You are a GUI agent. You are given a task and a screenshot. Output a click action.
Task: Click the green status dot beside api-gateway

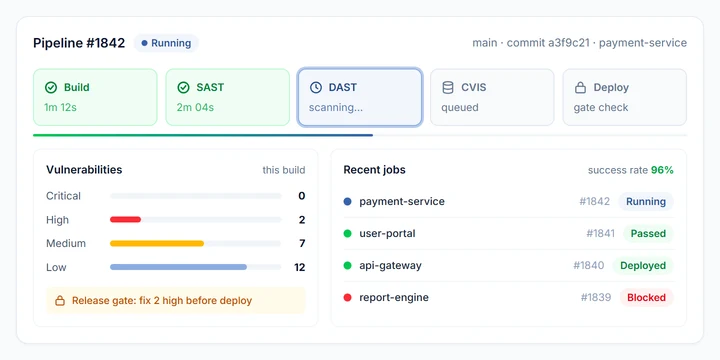348,265
